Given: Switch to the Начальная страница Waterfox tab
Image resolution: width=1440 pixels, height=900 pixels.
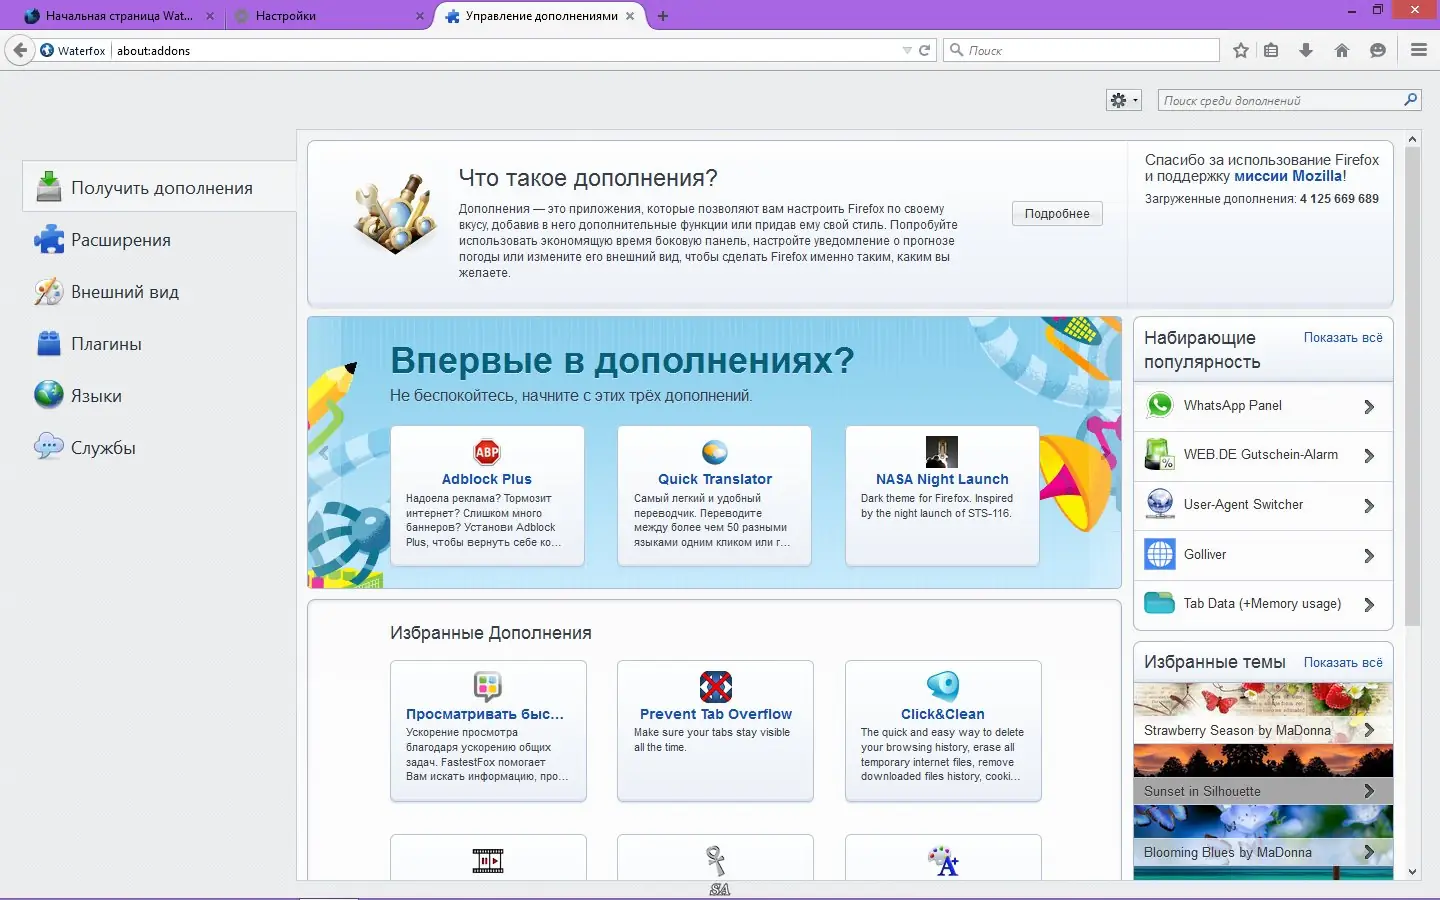Looking at the screenshot, I should [x=120, y=16].
